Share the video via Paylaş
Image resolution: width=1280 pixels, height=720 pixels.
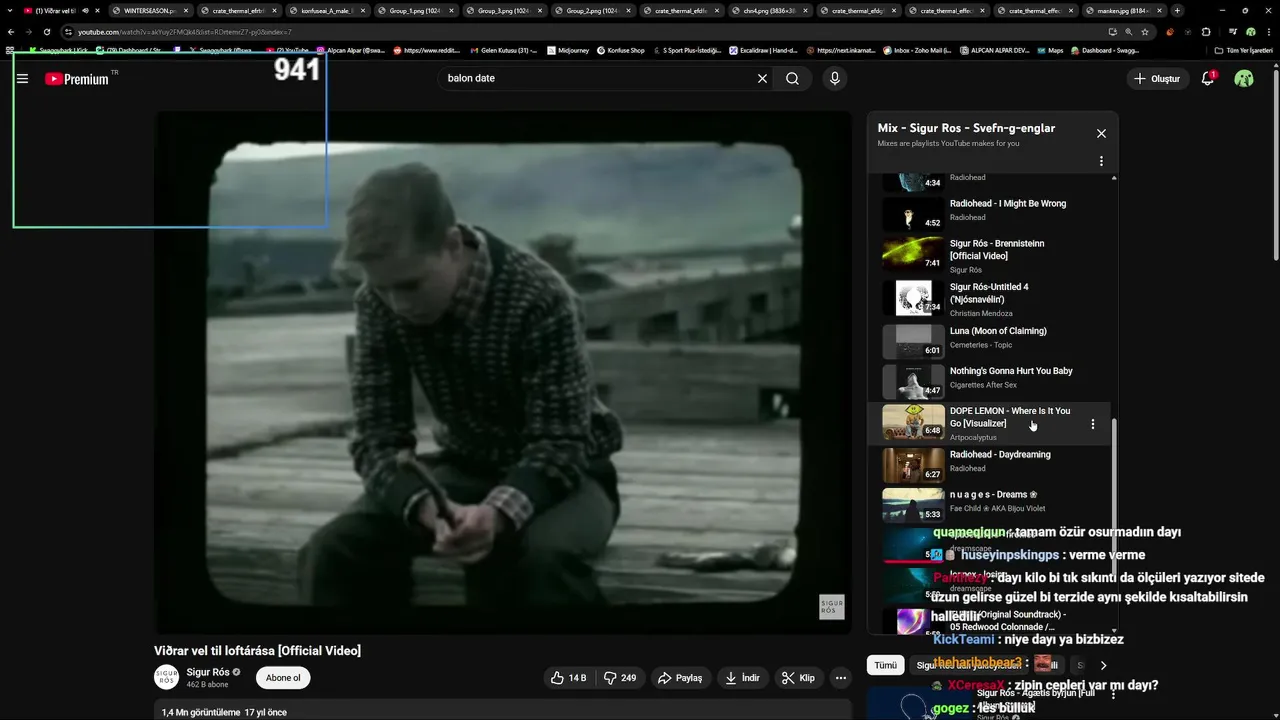pos(680,678)
